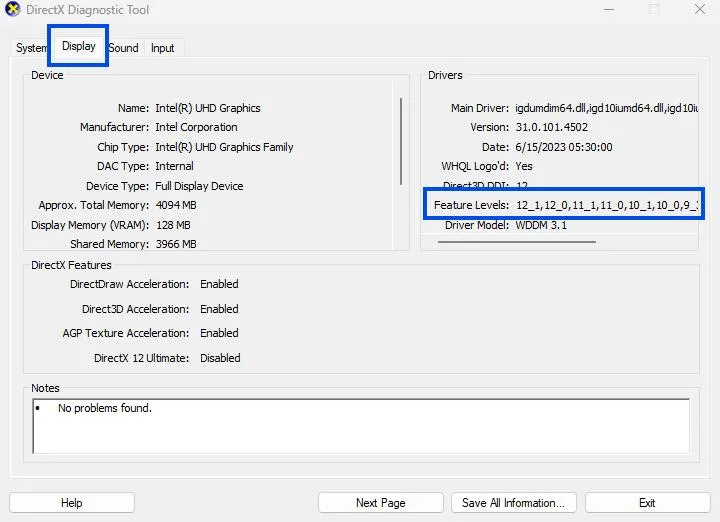Click the driver date '6/15/2023 05:30:00'

click(x=564, y=147)
